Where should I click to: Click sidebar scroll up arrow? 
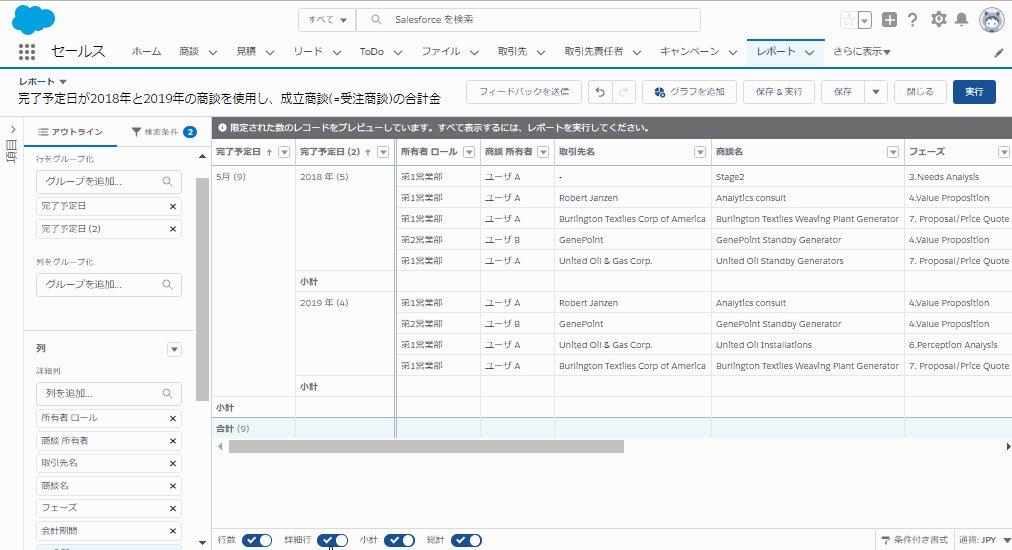pyautogui.click(x=202, y=156)
